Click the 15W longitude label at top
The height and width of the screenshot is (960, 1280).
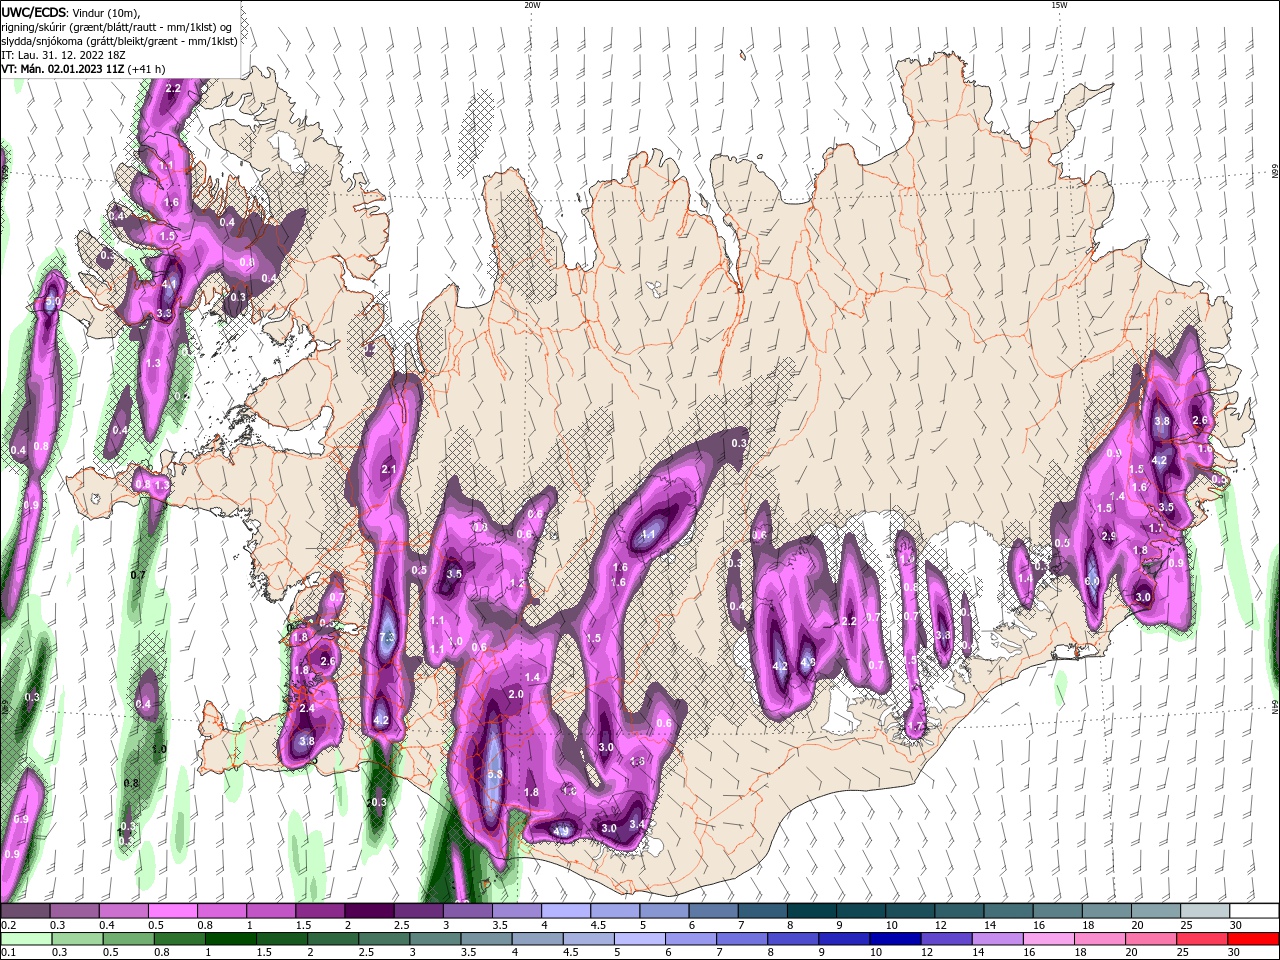point(1059,5)
